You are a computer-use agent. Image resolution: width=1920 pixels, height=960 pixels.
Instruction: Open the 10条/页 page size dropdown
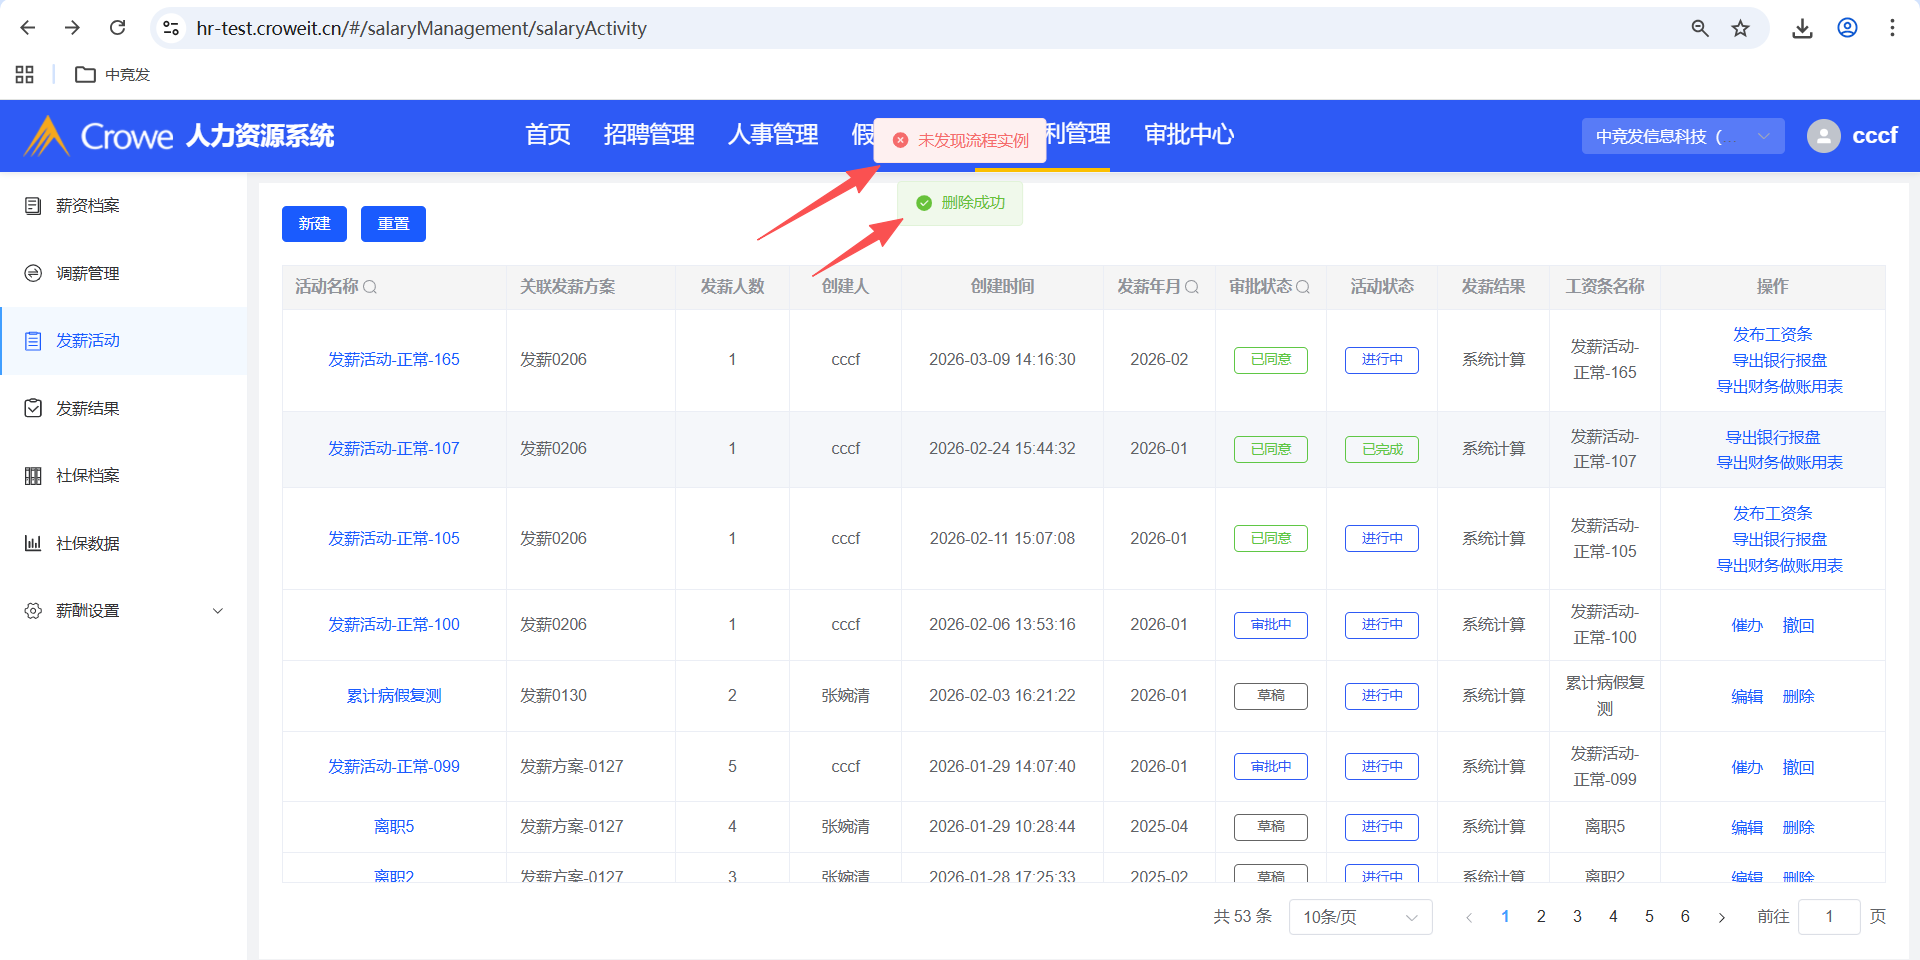point(1360,917)
